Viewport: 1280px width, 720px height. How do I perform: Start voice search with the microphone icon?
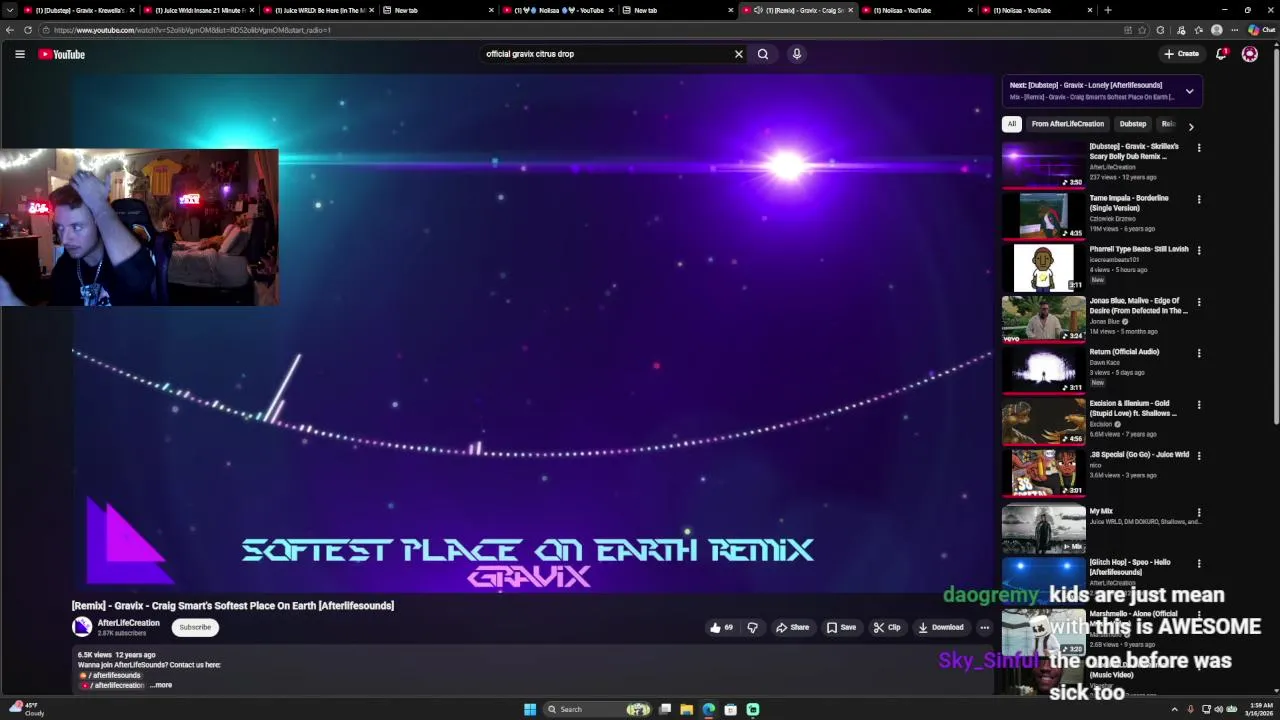(797, 54)
